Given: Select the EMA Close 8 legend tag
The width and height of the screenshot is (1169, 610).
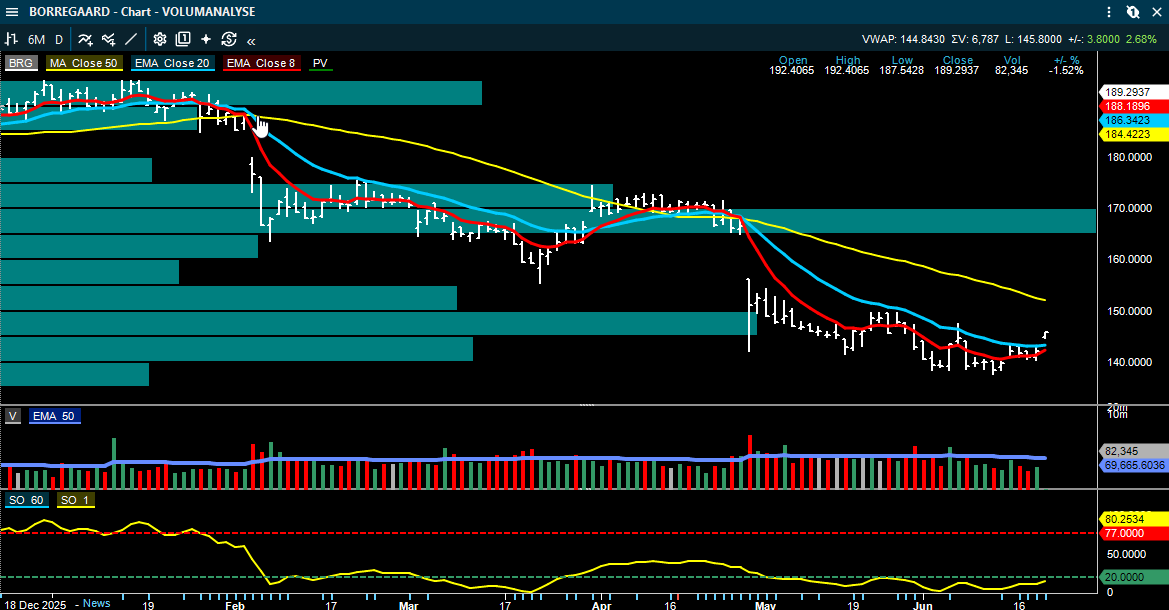Looking at the screenshot, I should (x=261, y=63).
